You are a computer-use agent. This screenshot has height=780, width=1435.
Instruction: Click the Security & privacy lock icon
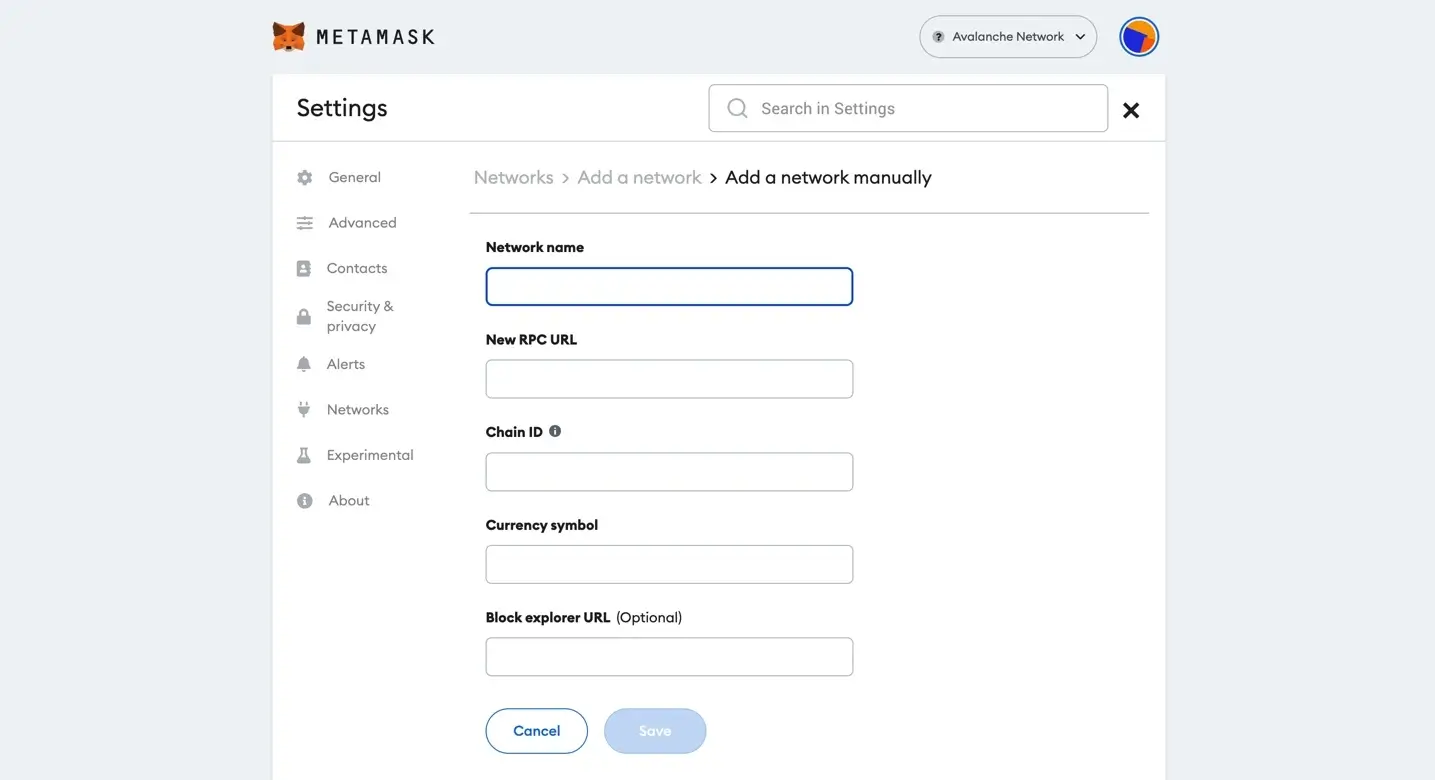pos(304,317)
